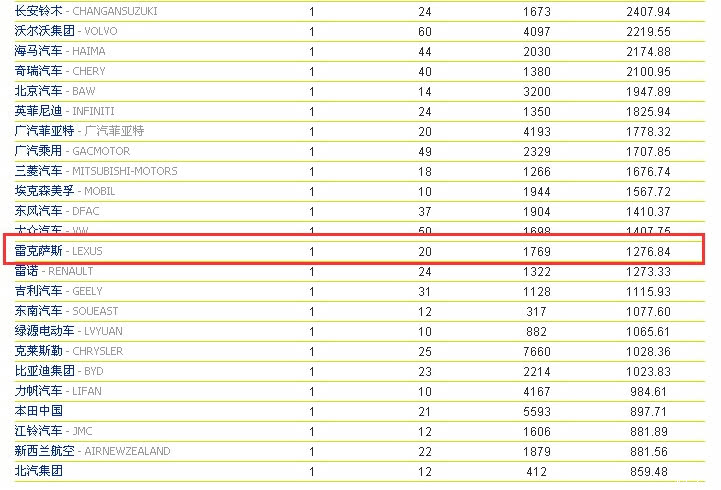Select value 859.48 in the 北汽集团 row
Viewport: 721px width, 490px height.
[648, 472]
